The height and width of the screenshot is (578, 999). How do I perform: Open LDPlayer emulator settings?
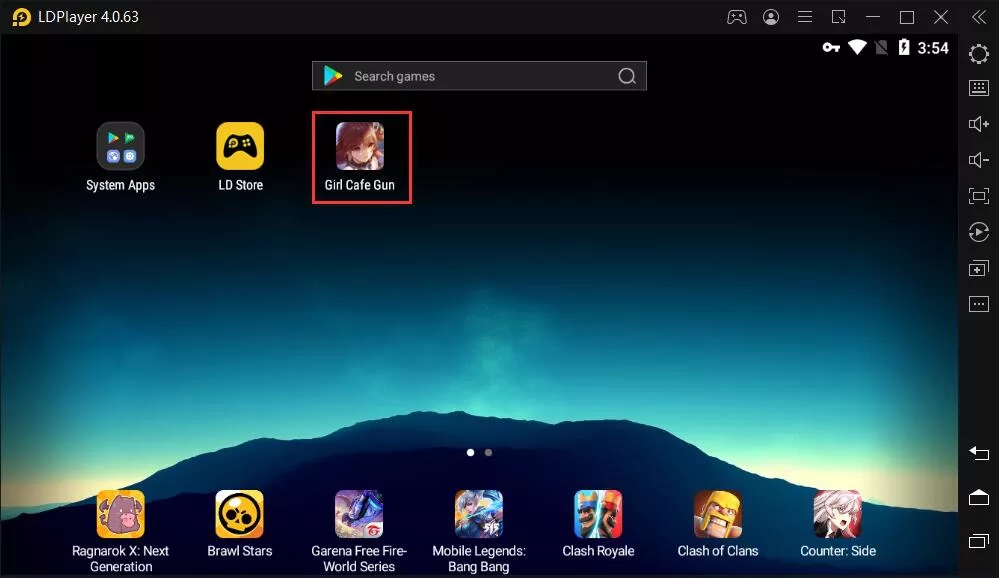click(x=978, y=53)
